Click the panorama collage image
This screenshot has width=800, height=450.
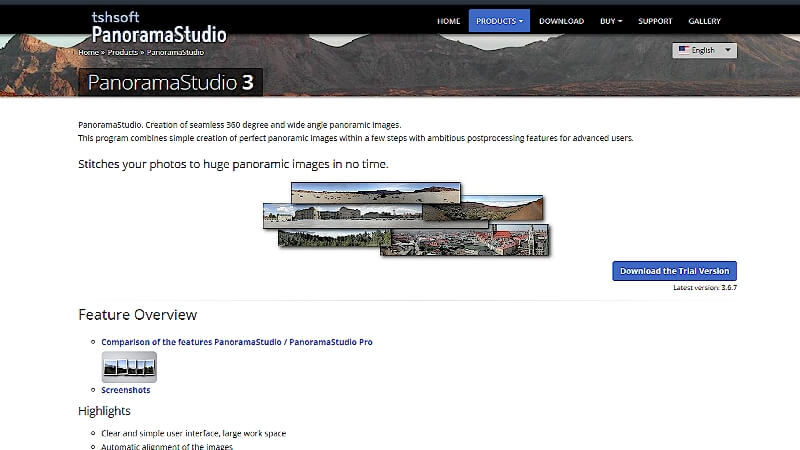(x=407, y=219)
